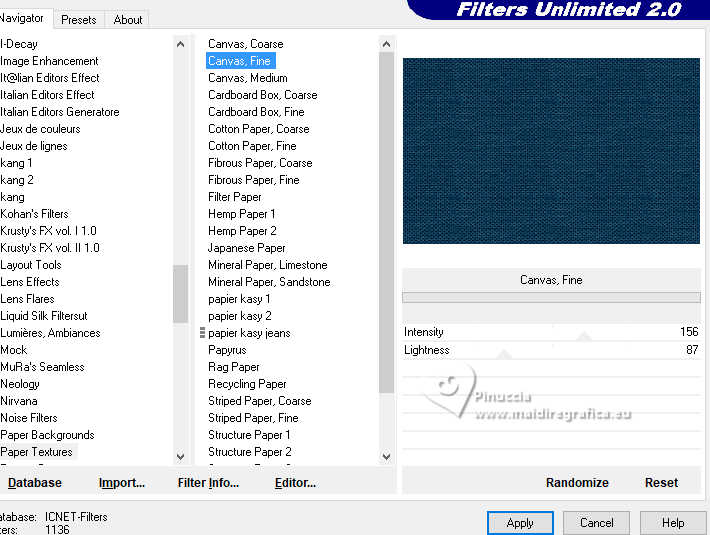This screenshot has width=710, height=535.
Task: Choose Recycling Paper filter
Action: point(247,384)
